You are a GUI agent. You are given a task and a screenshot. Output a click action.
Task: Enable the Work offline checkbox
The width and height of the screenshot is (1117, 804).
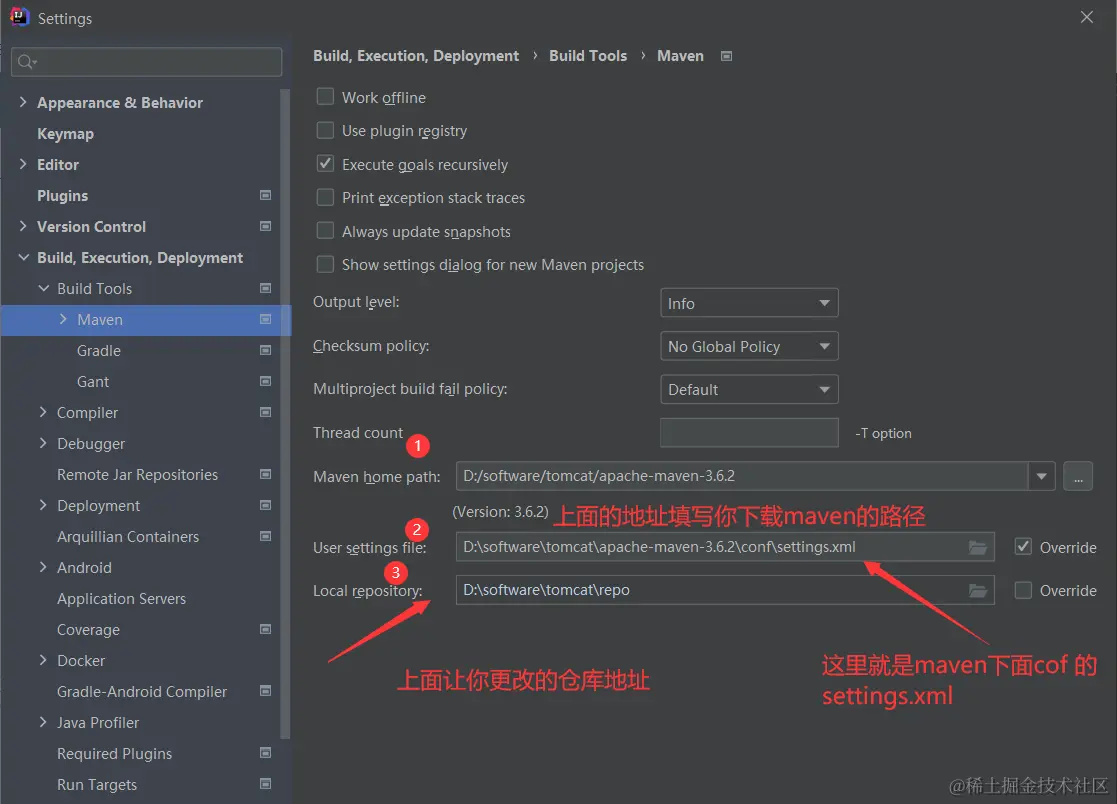(325, 96)
